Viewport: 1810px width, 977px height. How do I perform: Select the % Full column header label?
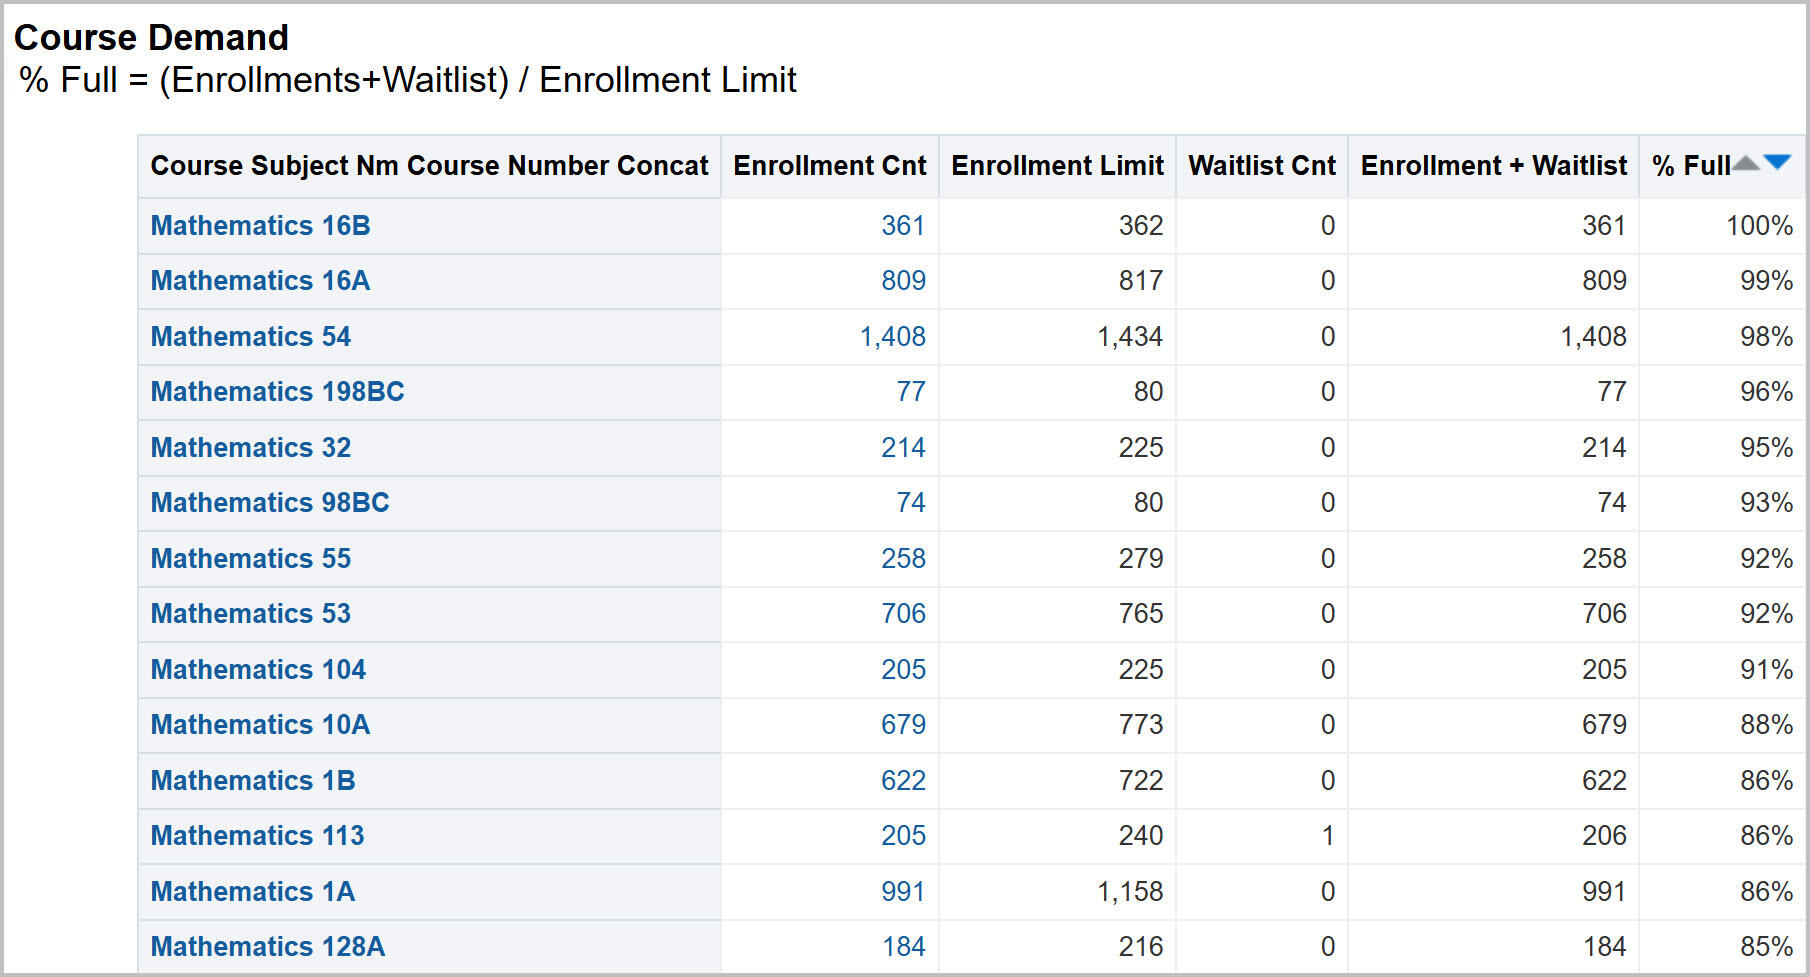coord(1691,165)
